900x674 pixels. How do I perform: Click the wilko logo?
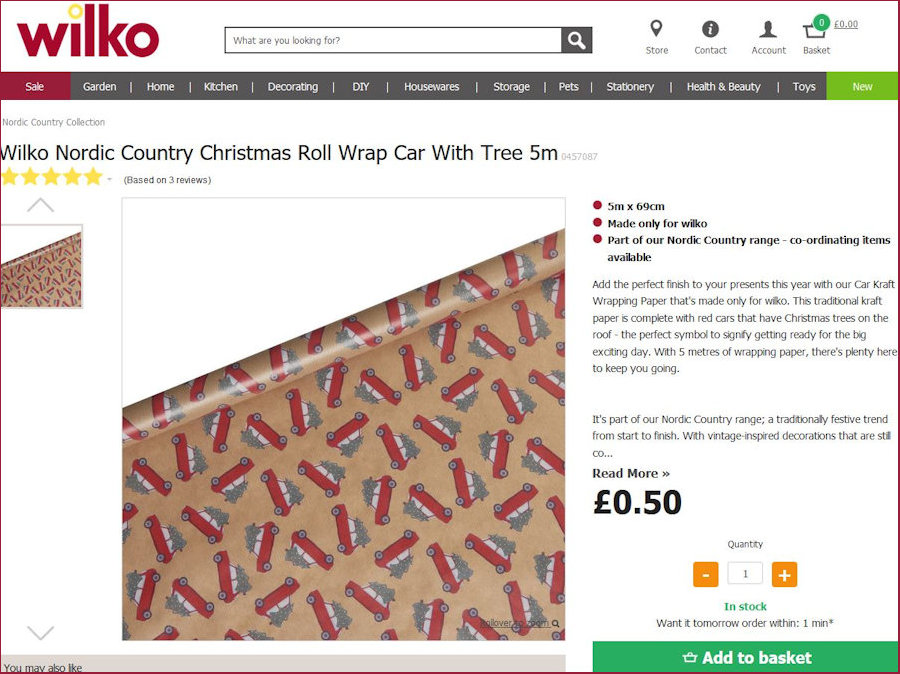[x=88, y=32]
